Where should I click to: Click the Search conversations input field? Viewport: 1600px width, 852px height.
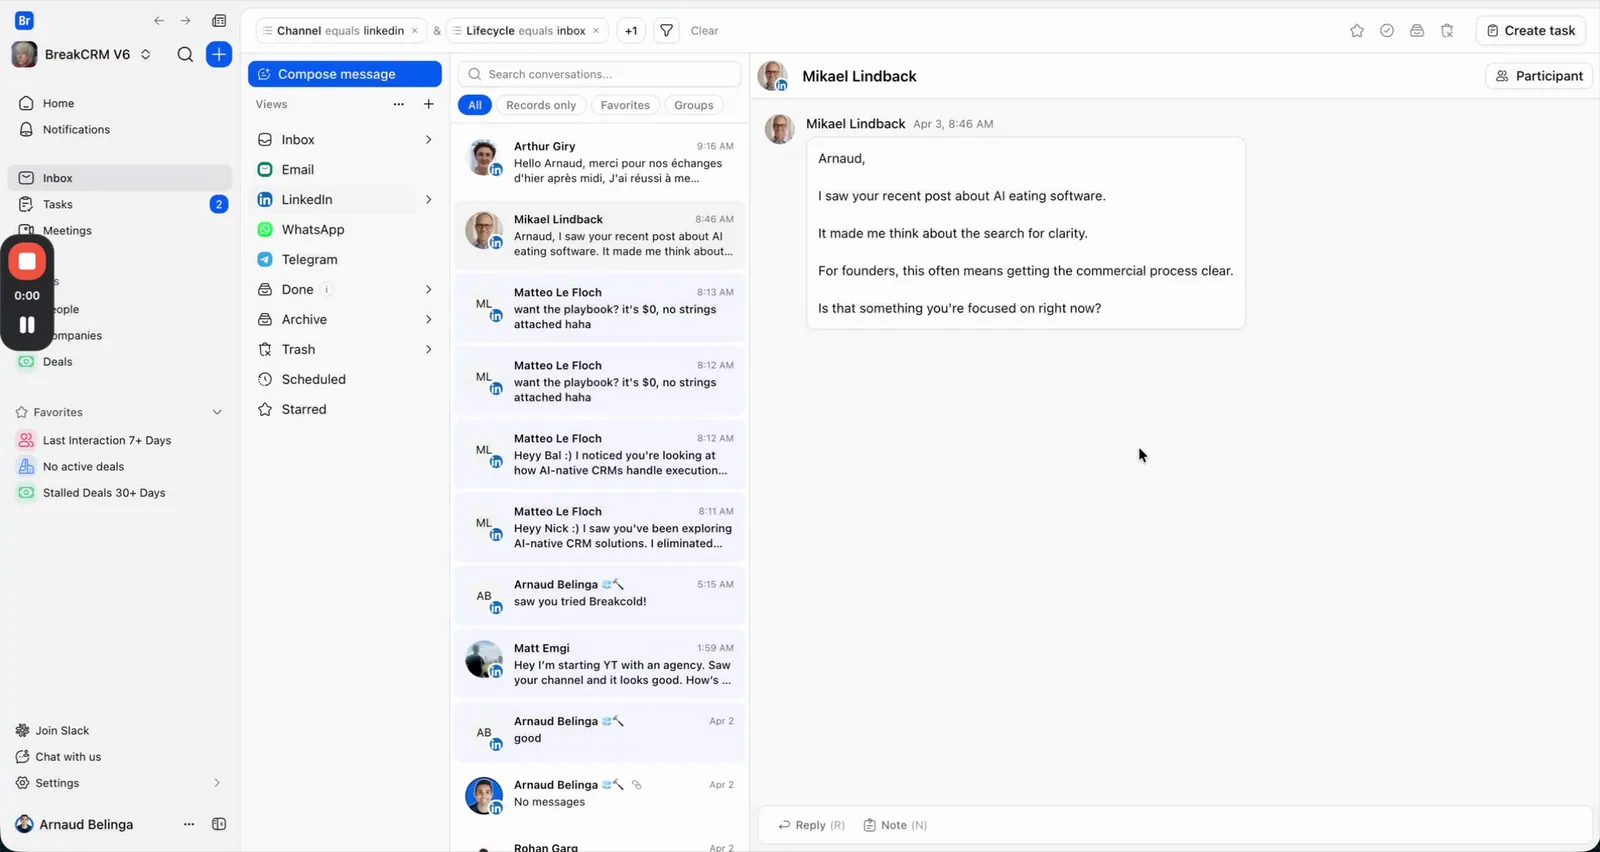point(599,74)
